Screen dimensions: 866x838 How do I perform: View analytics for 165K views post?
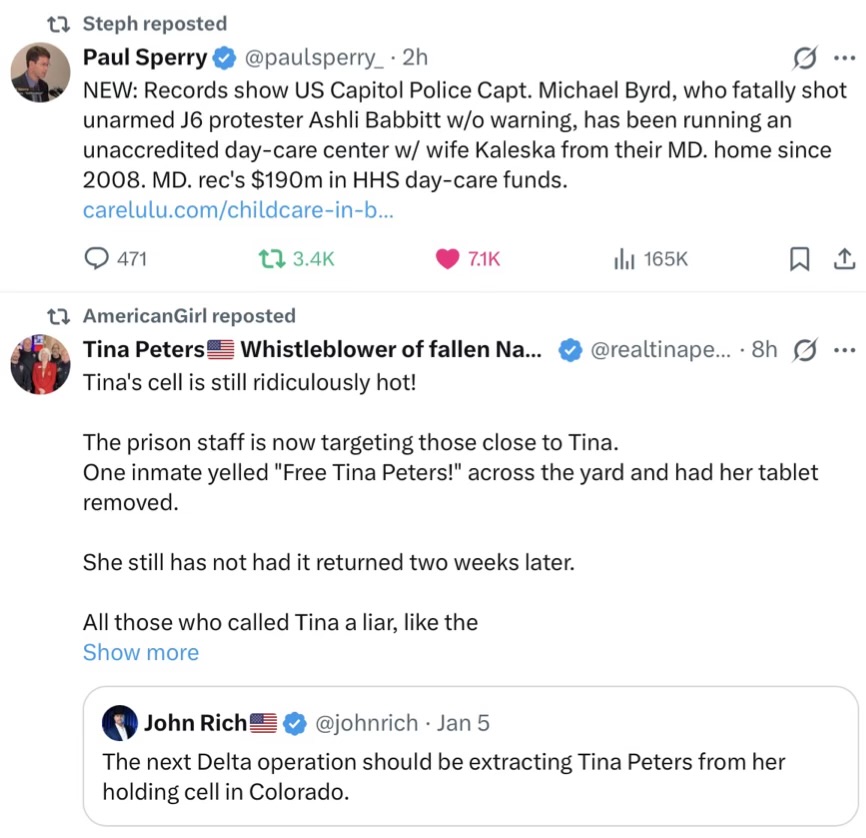coord(624,259)
